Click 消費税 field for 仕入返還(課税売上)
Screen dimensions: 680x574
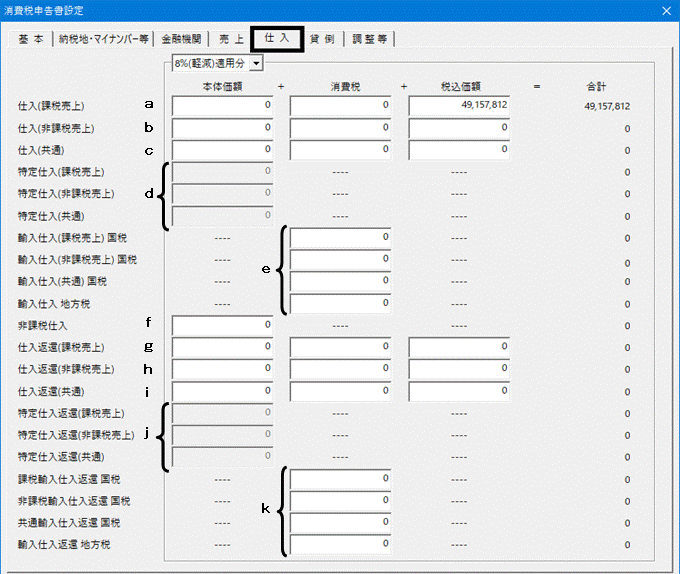(340, 347)
